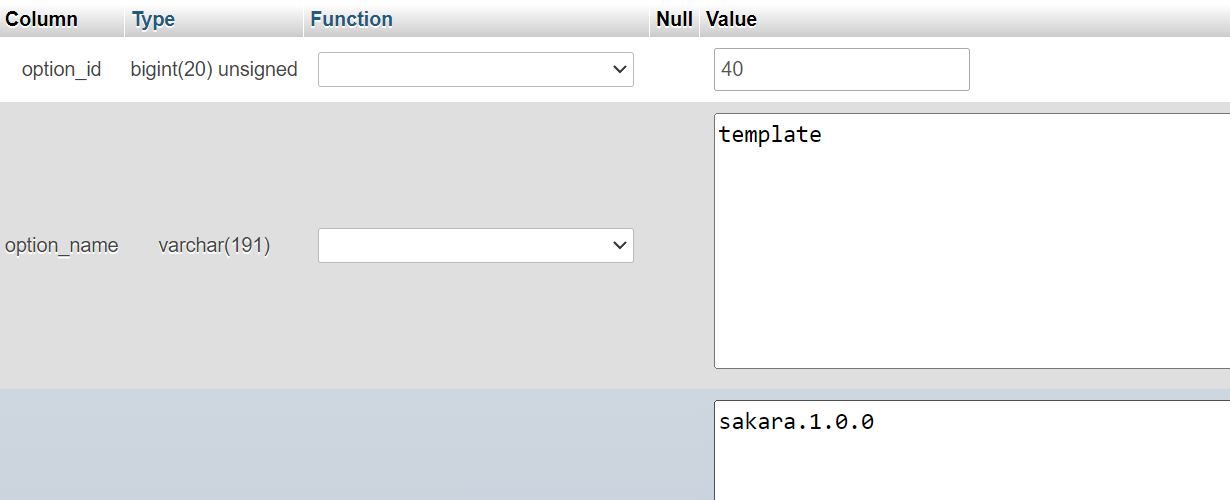Click the empty Null cell in option_id row
Screen dimensions: 1230x500
coord(674,70)
